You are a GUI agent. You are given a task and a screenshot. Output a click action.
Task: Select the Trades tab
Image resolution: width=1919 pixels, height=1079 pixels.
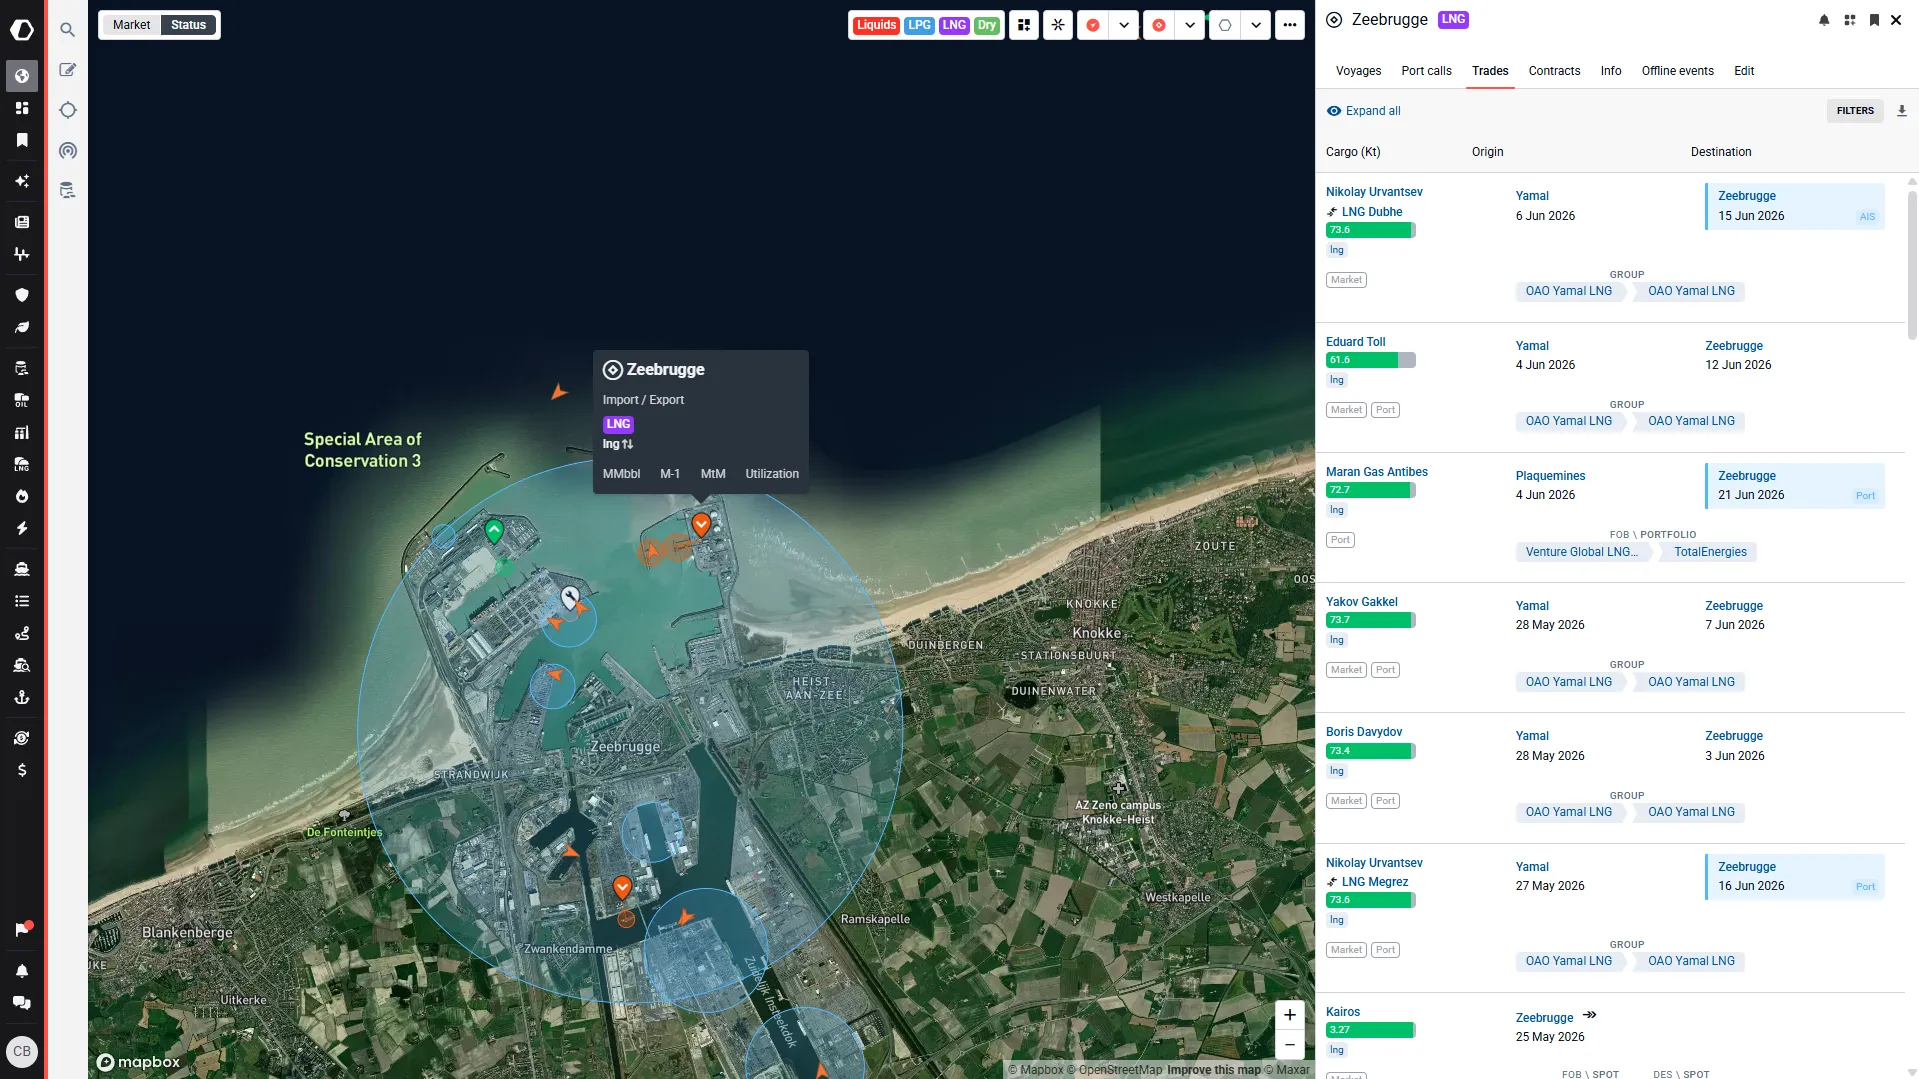(x=1490, y=71)
